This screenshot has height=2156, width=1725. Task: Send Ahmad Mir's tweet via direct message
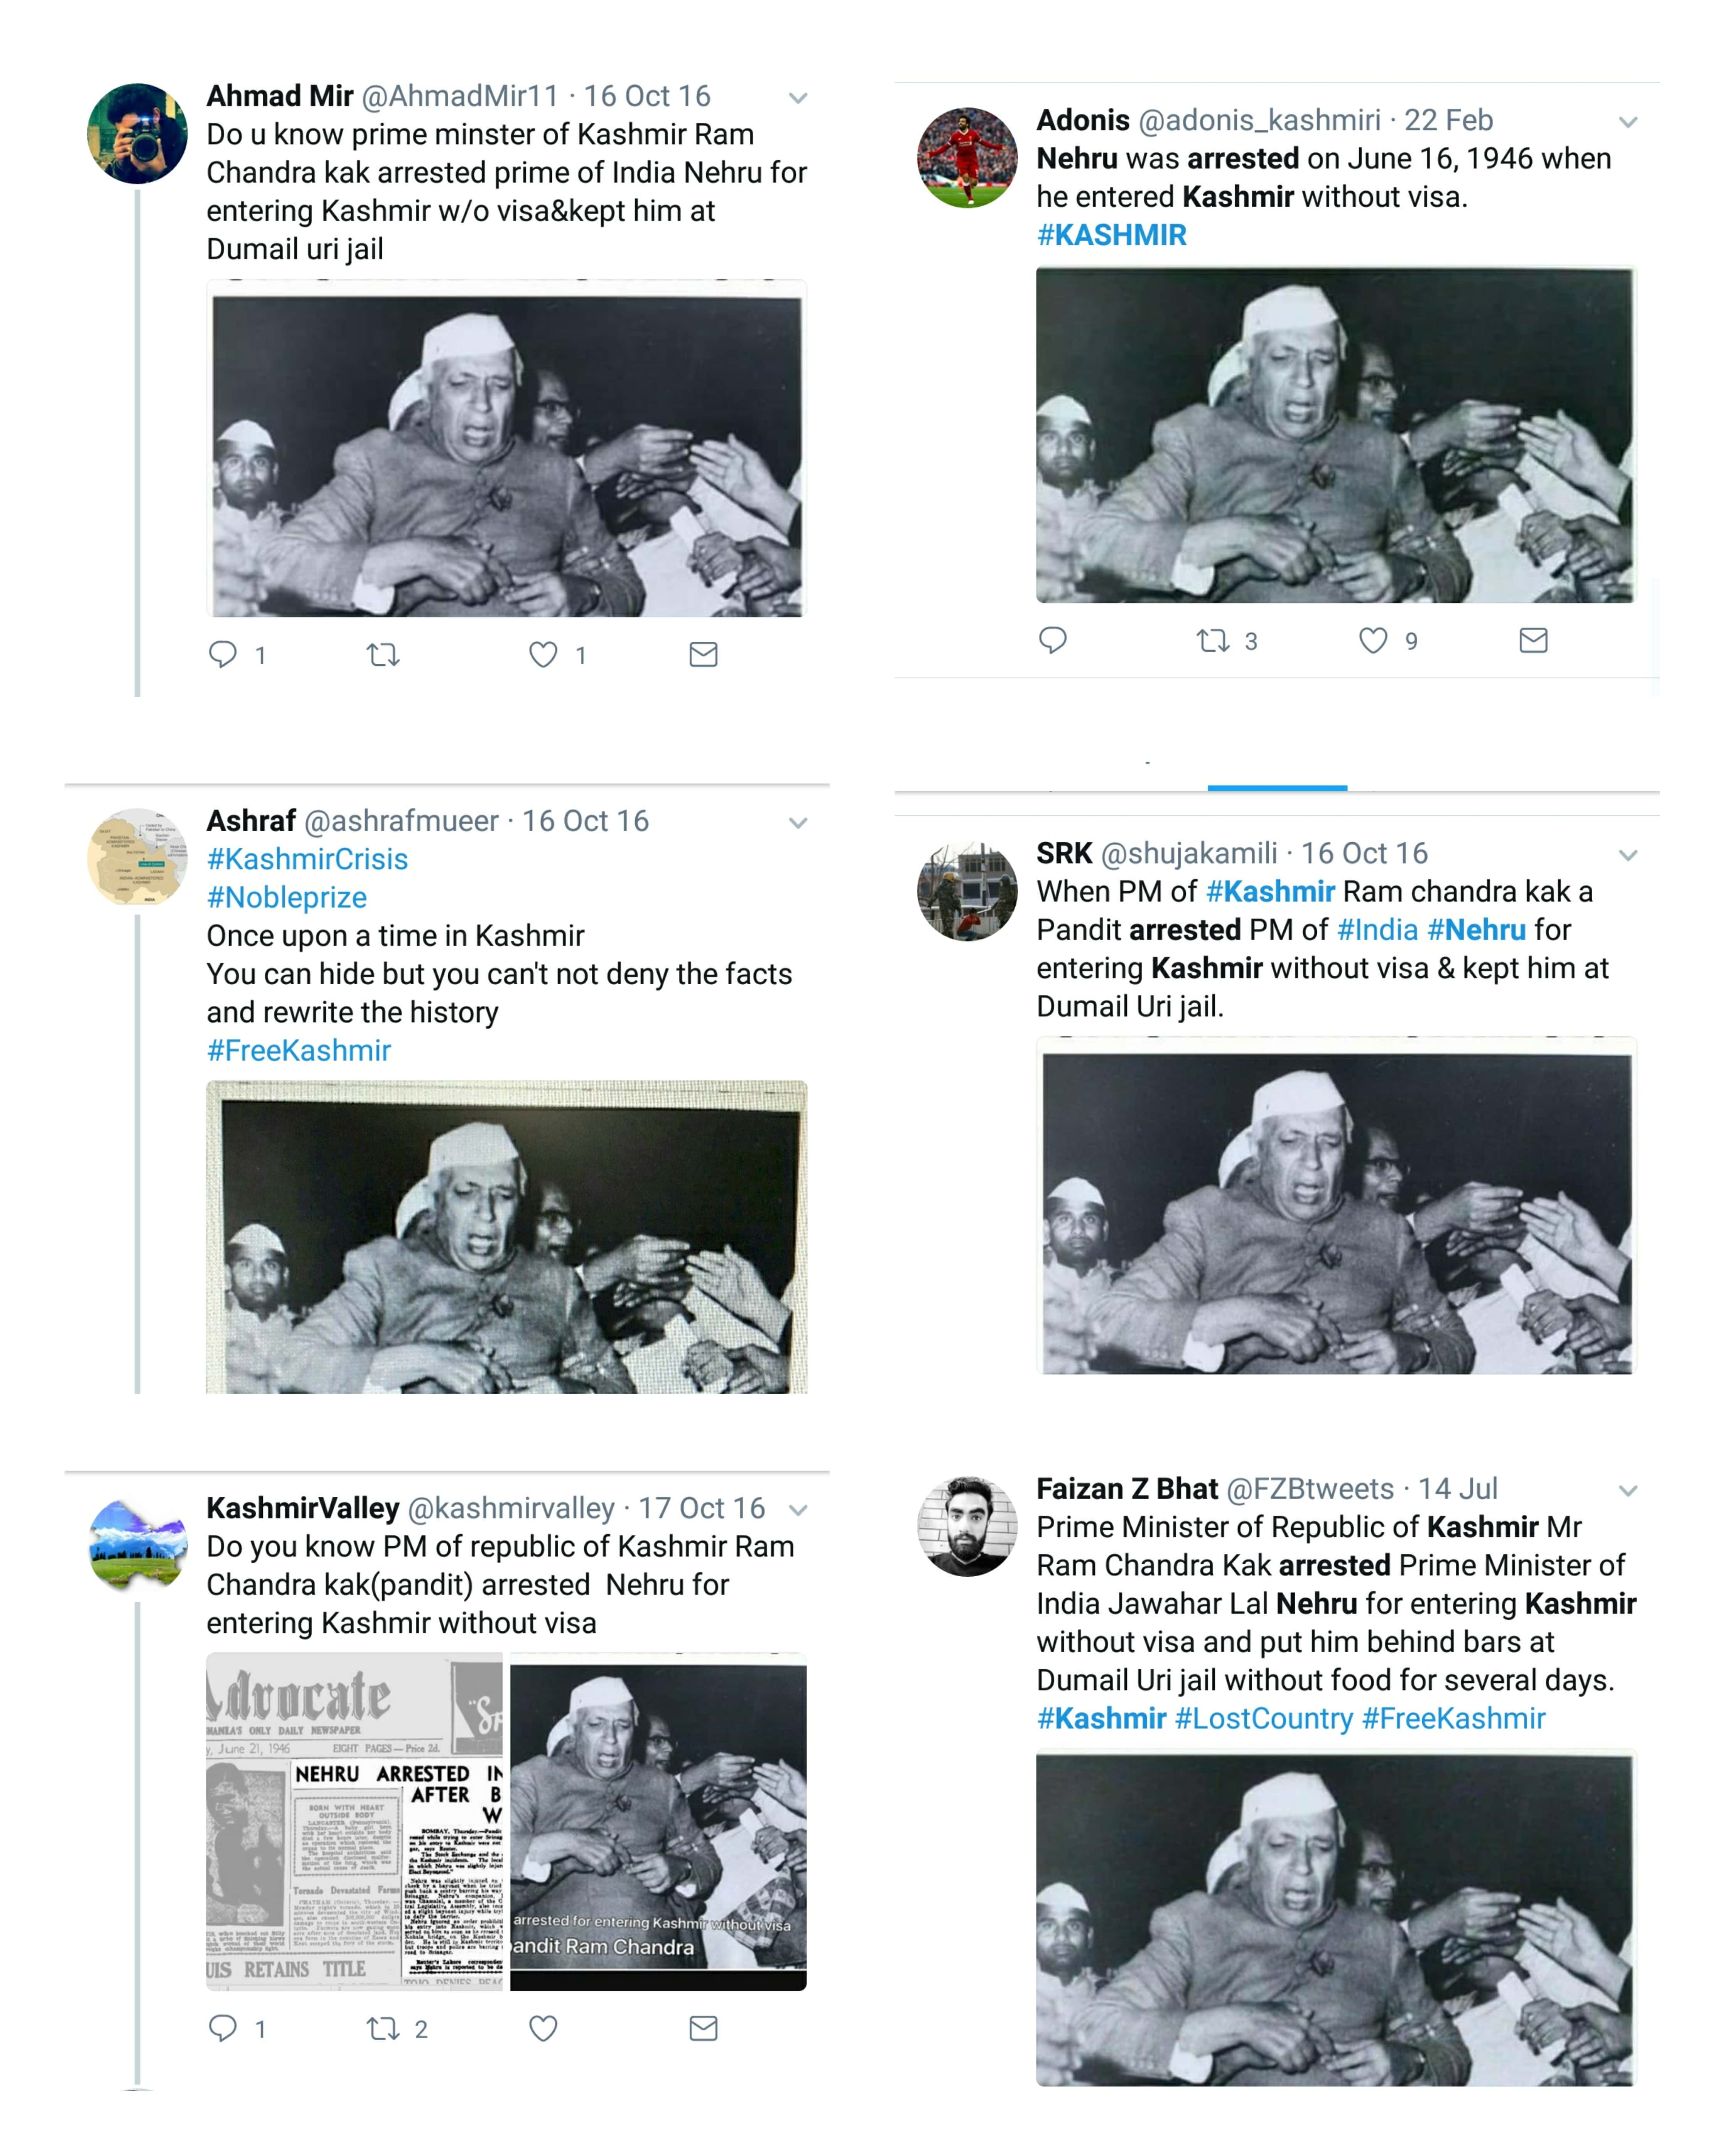703,654
